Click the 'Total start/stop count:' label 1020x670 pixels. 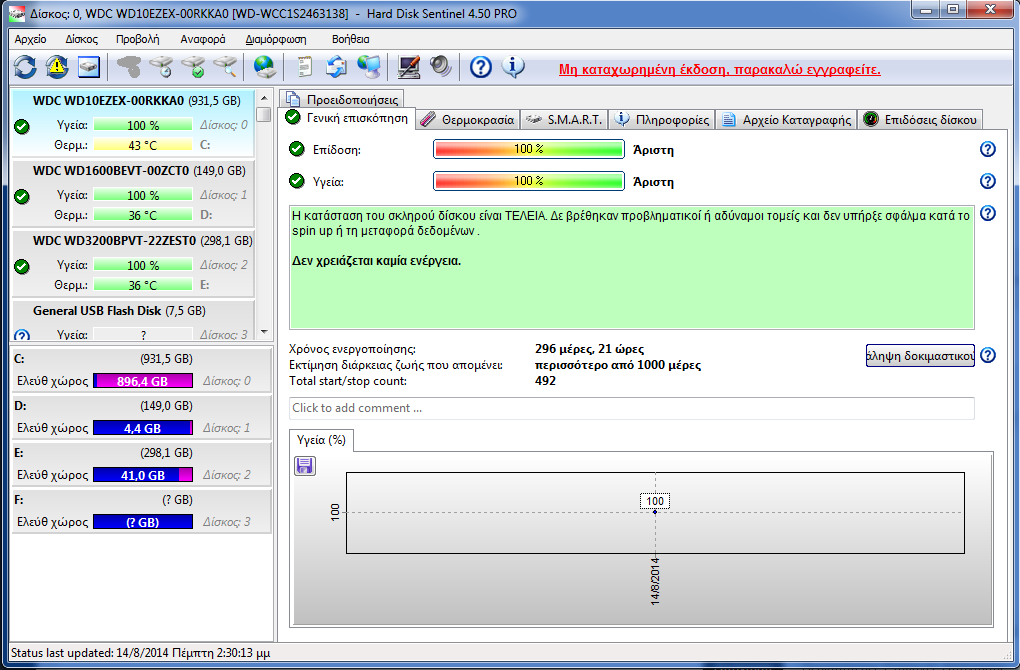348,381
